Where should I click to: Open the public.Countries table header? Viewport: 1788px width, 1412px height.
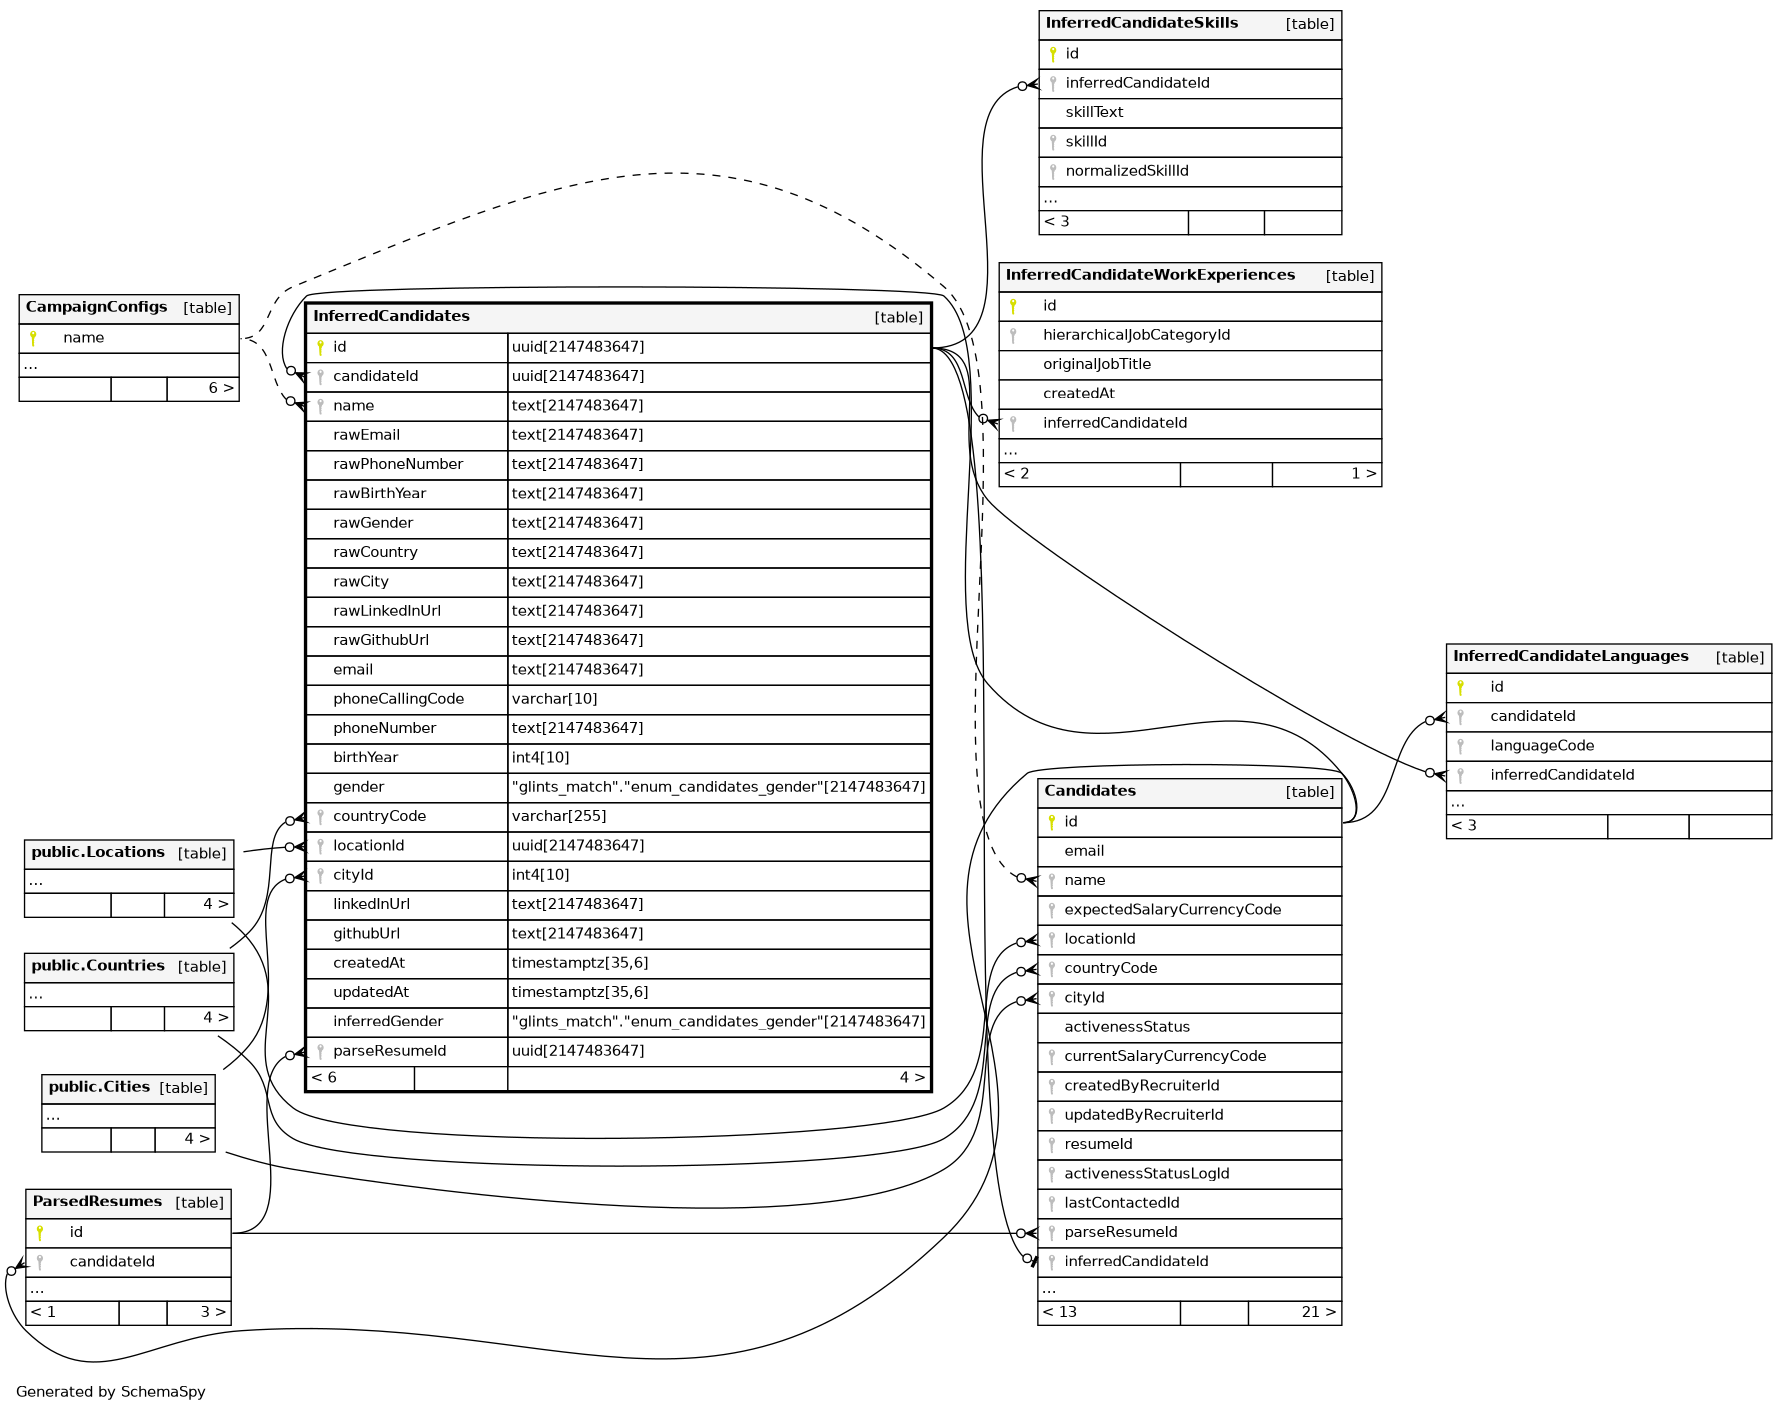(x=98, y=967)
